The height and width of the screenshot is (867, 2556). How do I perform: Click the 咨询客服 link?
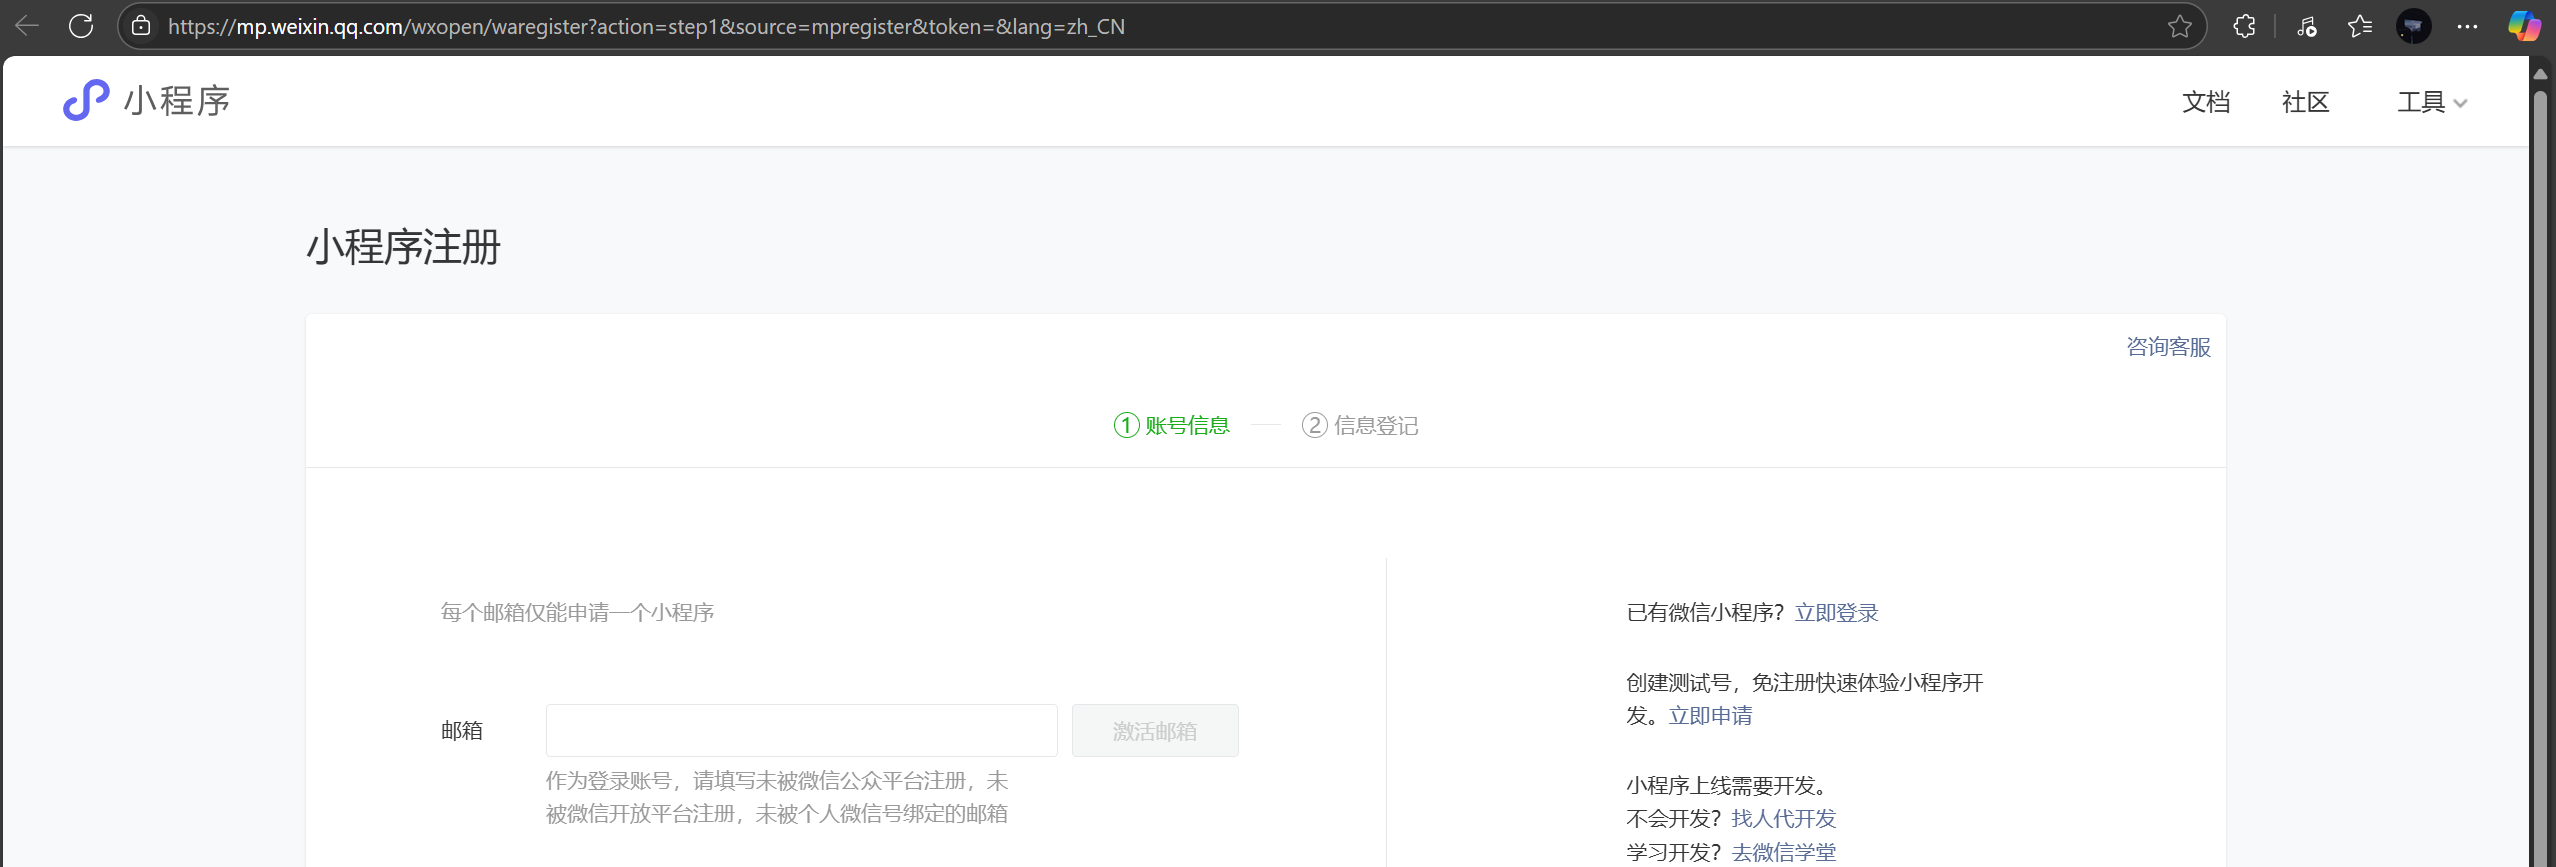pyautogui.click(x=2167, y=347)
